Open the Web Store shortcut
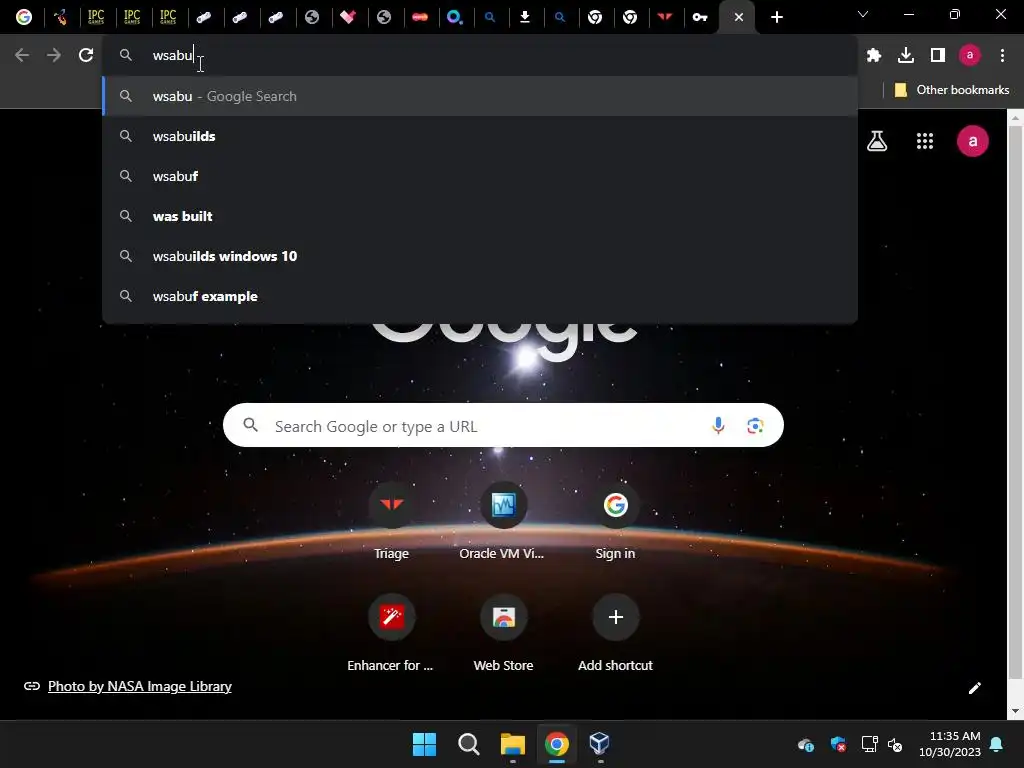 [503, 633]
